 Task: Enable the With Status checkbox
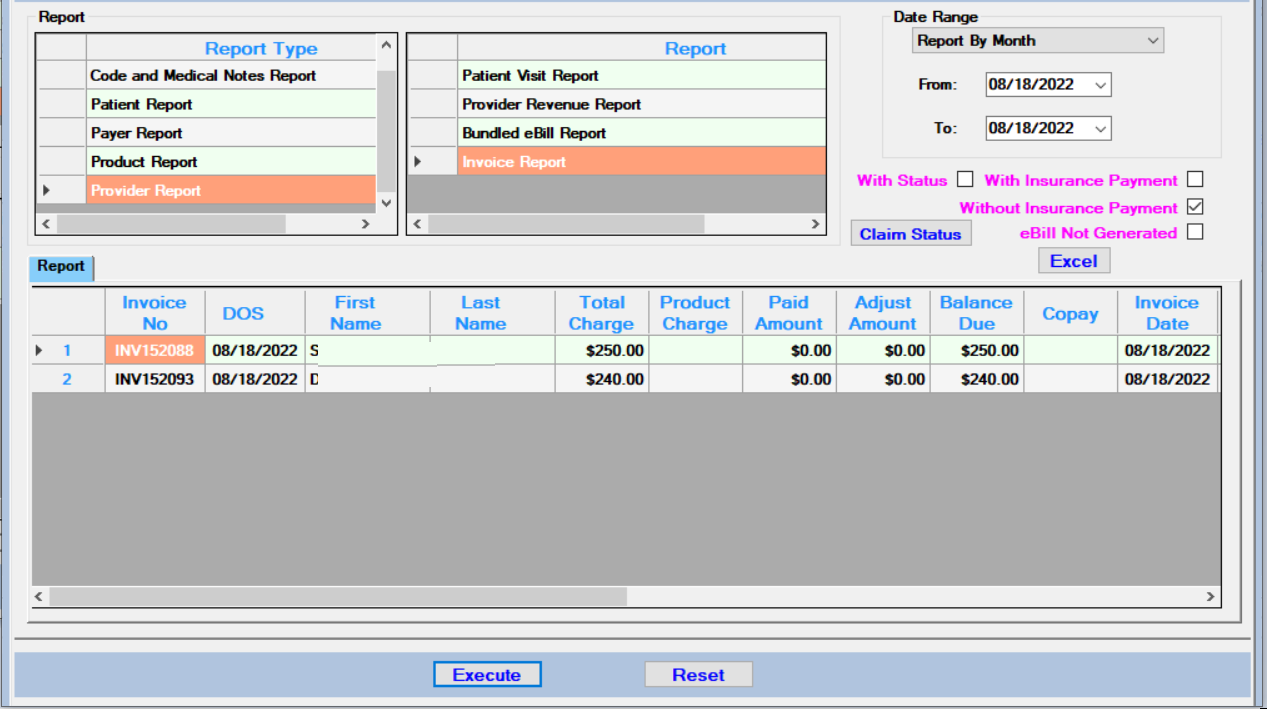tap(964, 180)
